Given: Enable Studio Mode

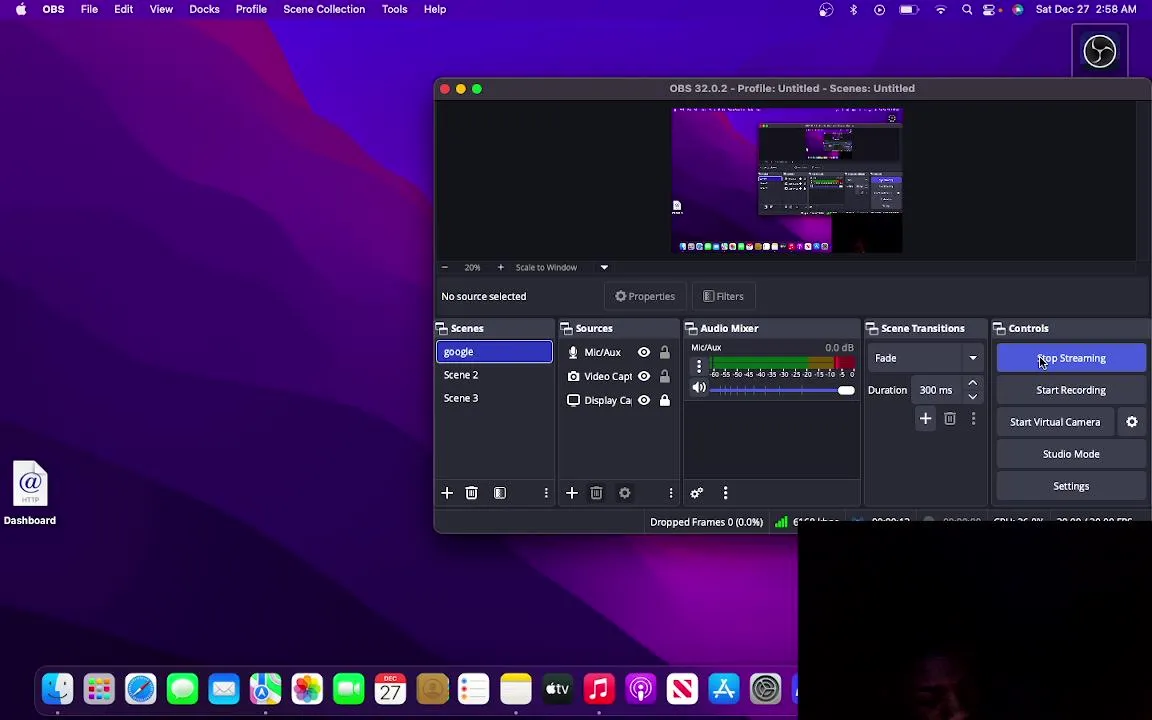Looking at the screenshot, I should click(1071, 454).
